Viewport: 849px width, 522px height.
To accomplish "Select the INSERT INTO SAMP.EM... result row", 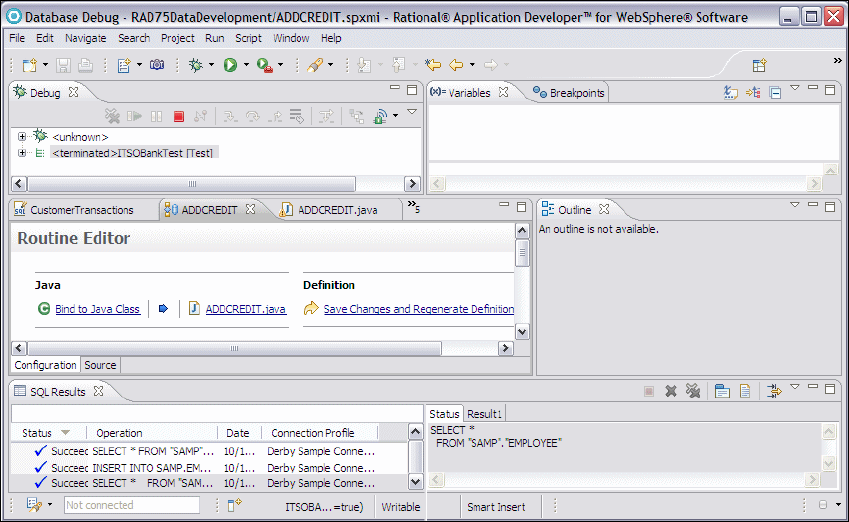I will (209, 467).
